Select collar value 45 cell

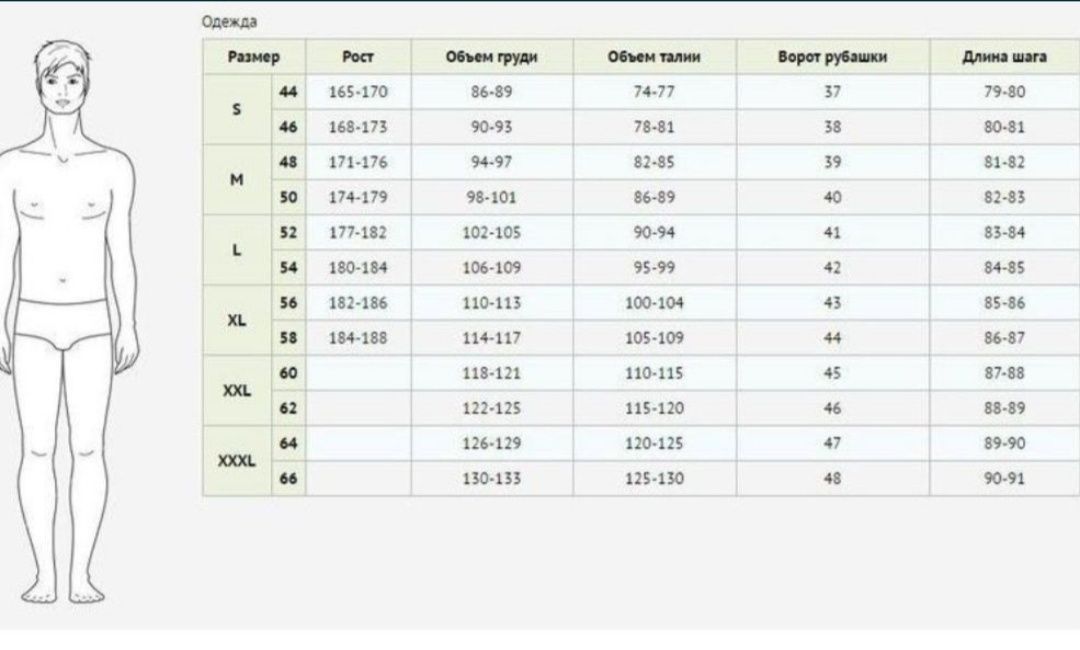(833, 373)
